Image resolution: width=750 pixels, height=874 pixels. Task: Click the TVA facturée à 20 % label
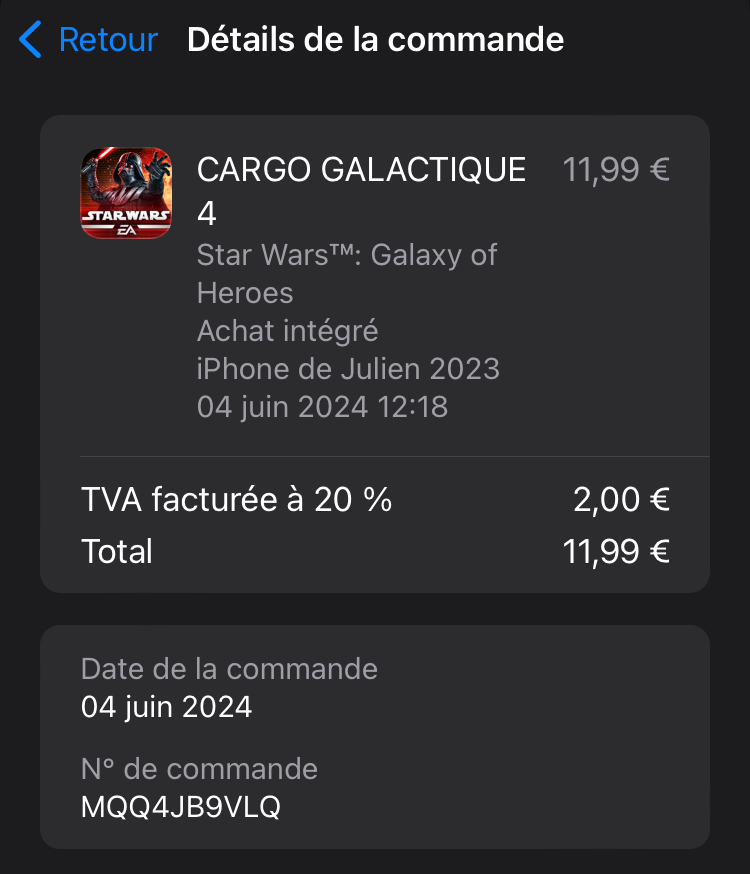pyautogui.click(x=237, y=499)
